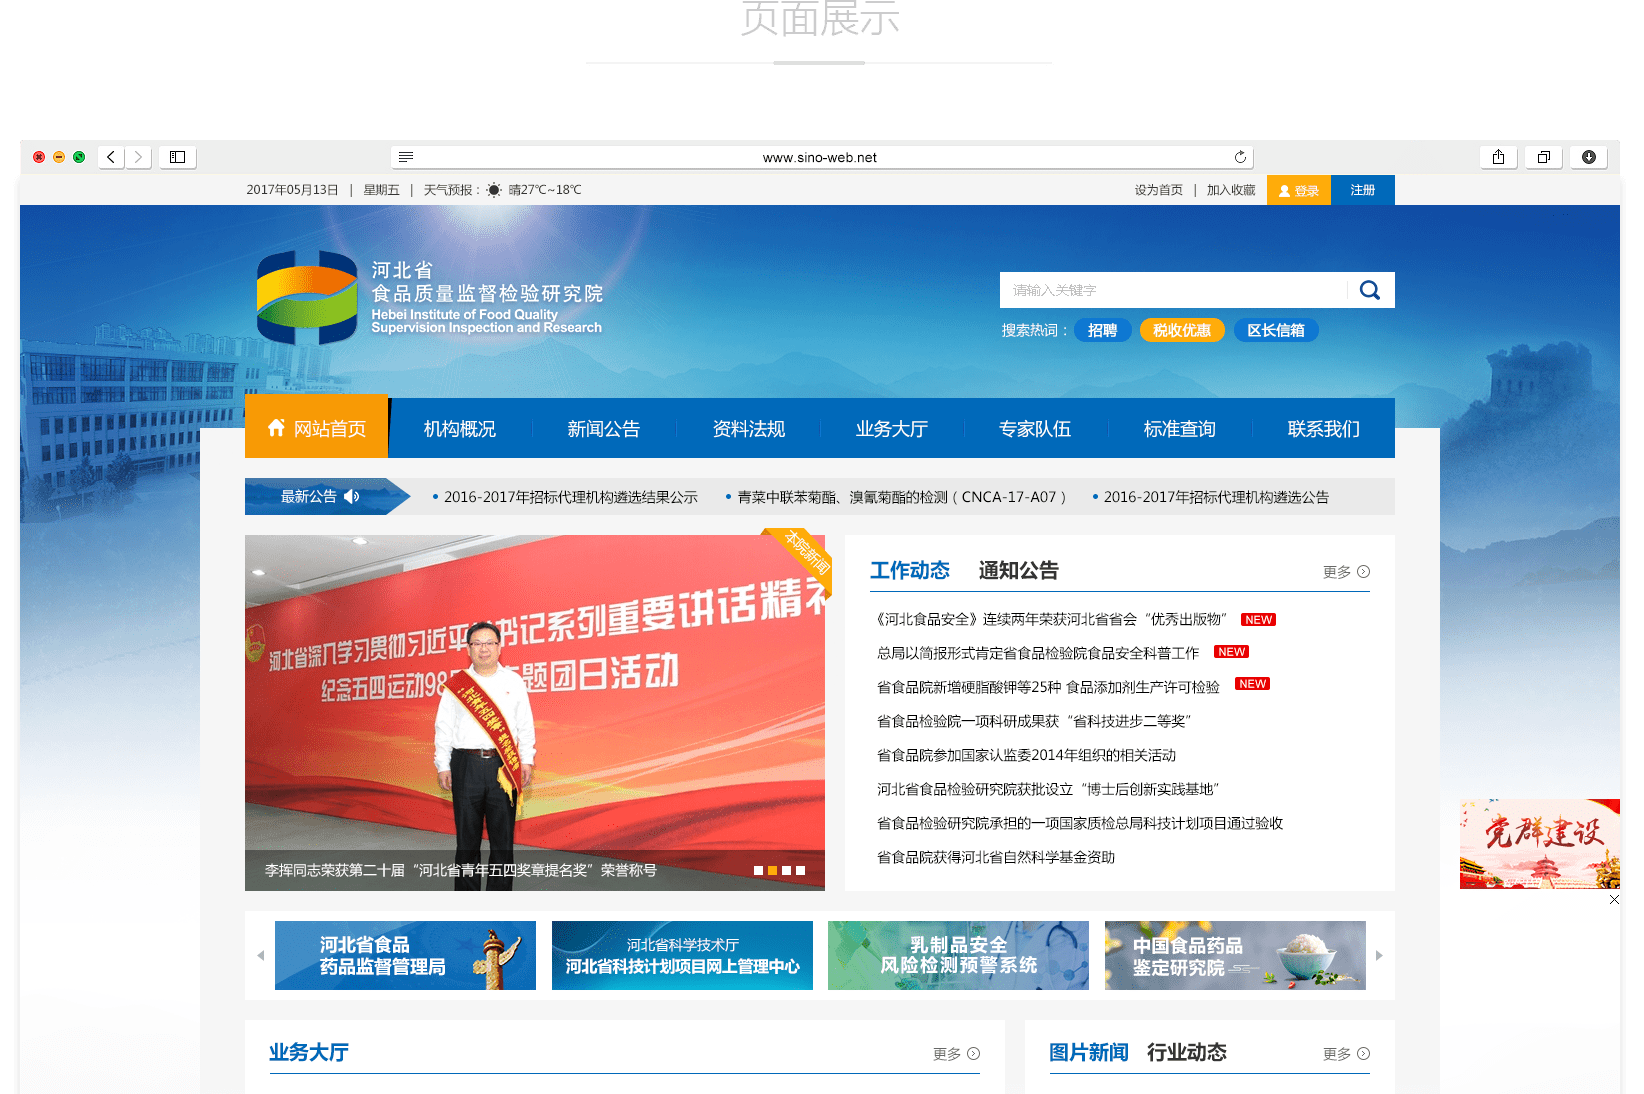The height and width of the screenshot is (1094, 1644).
Task: Select hot search tag 区长信箱
Action: (1276, 330)
